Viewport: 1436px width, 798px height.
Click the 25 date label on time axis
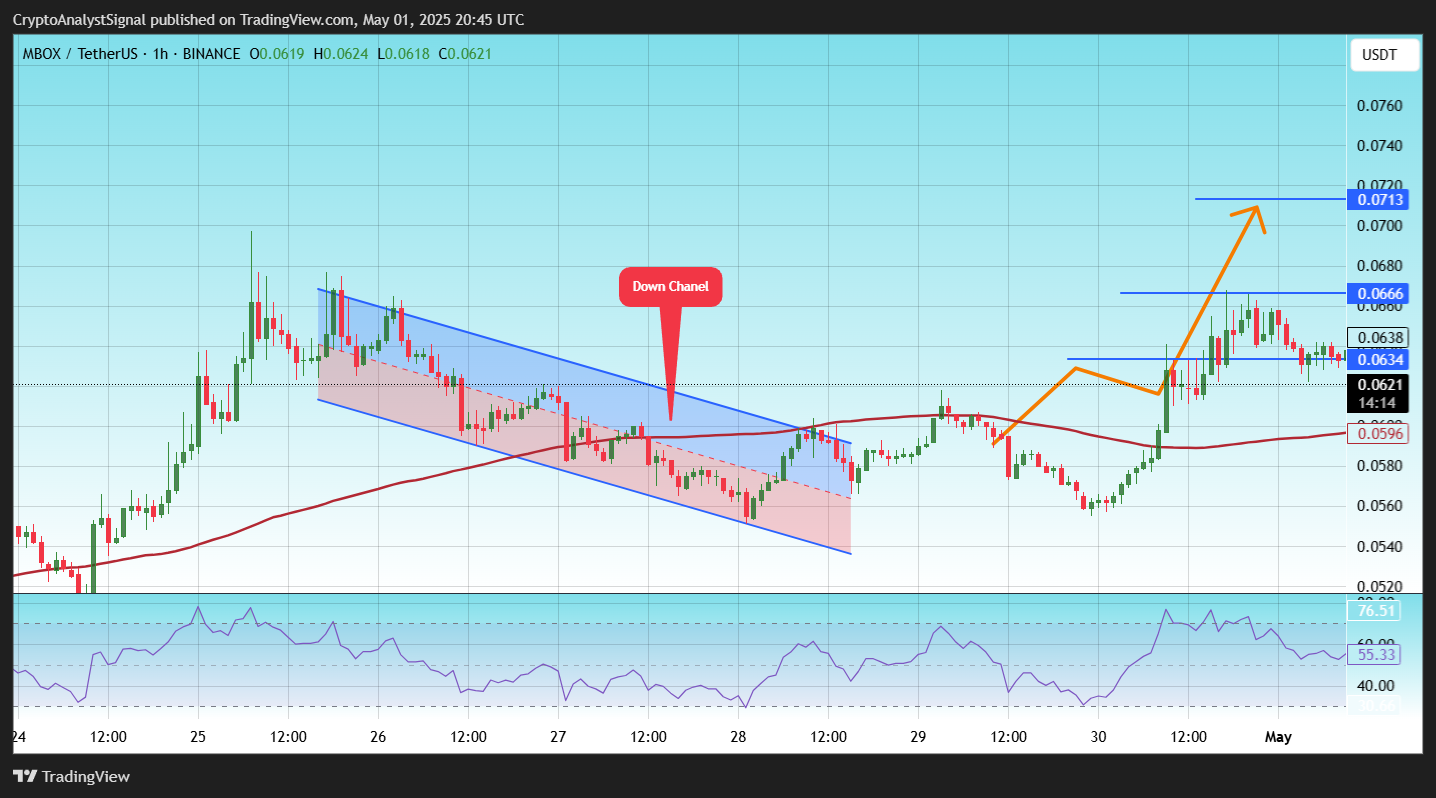pos(198,737)
